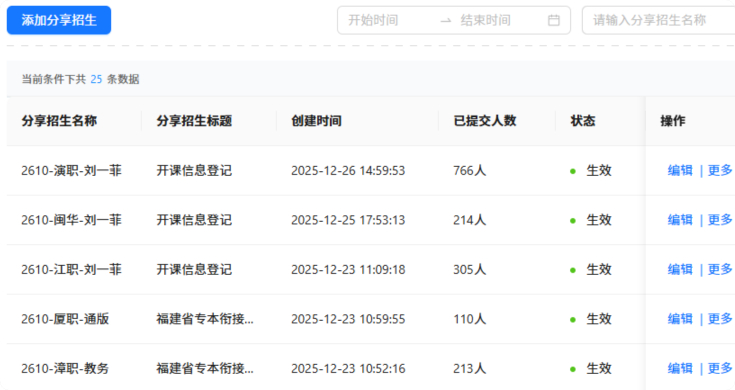Click the name cell 2610-演职-刘一菲
735x390 pixels.
[71, 170]
